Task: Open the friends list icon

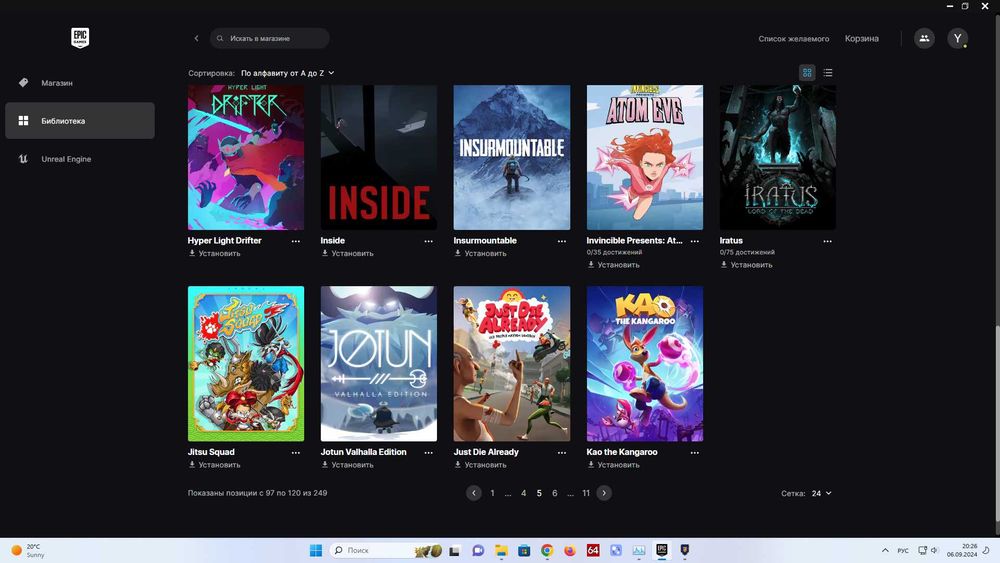Action: (x=924, y=38)
